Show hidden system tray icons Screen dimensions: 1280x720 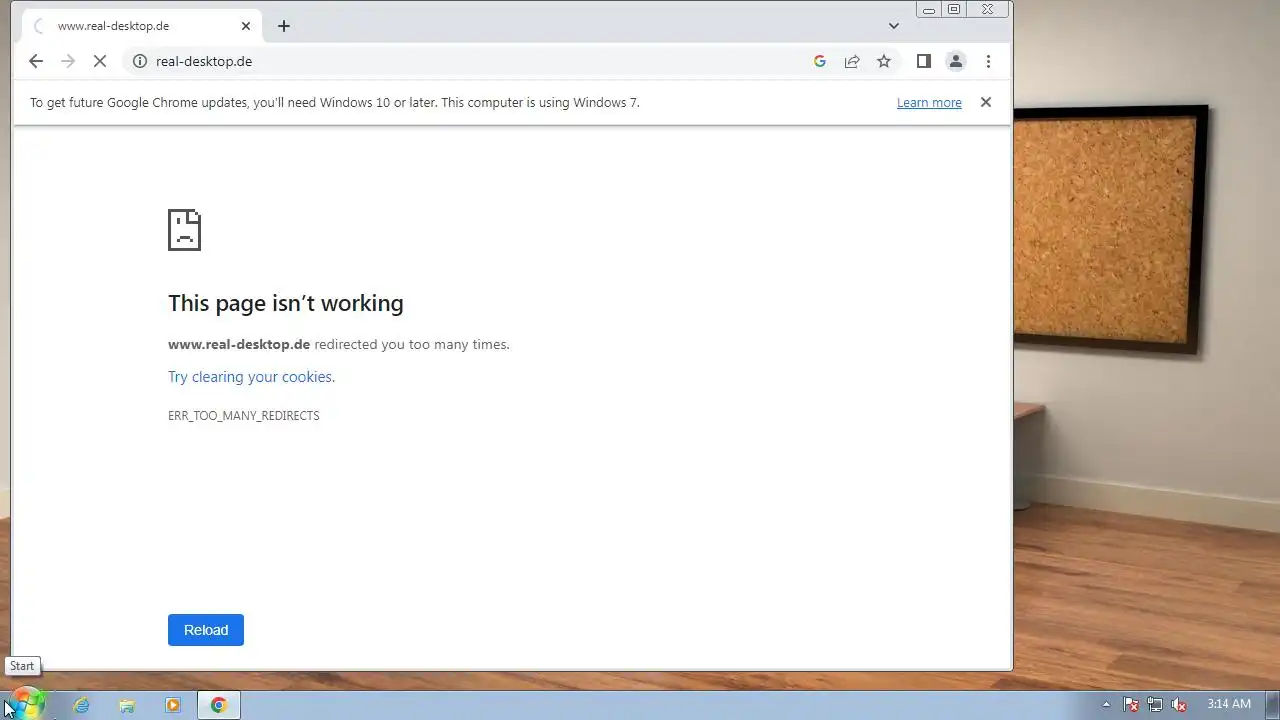[x=1106, y=704]
